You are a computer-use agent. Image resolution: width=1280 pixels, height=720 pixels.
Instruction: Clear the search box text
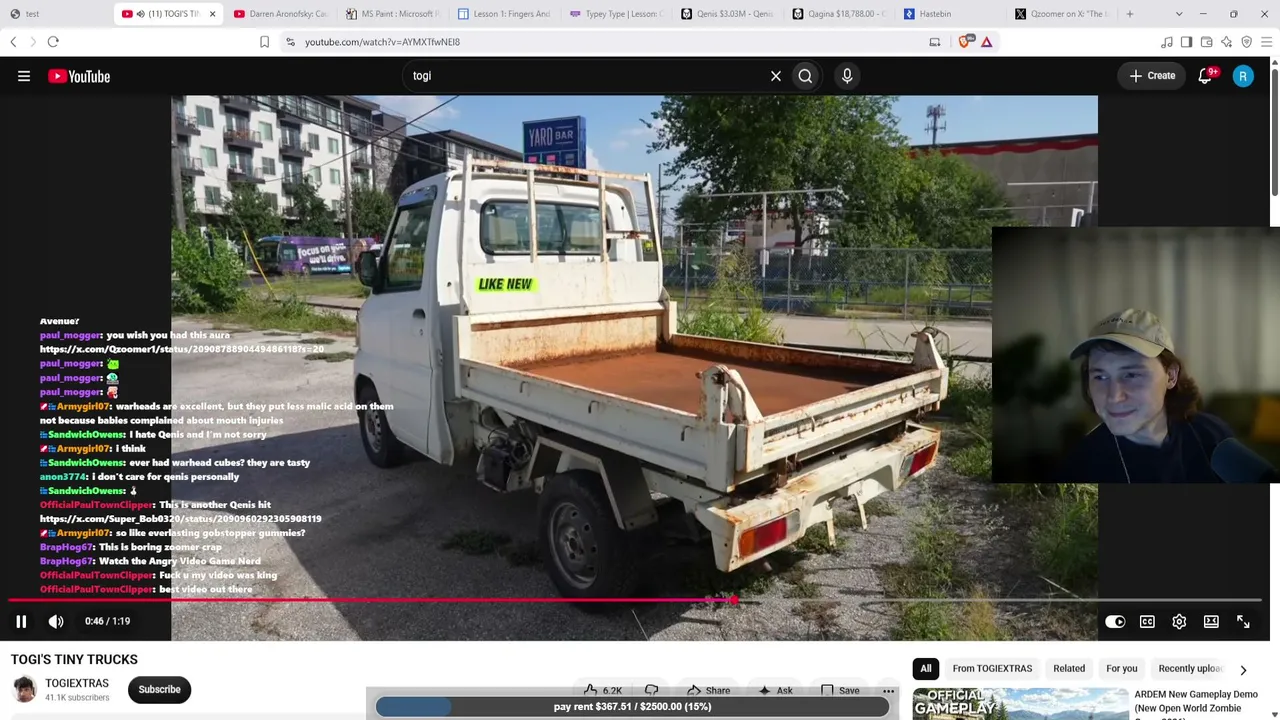(775, 76)
